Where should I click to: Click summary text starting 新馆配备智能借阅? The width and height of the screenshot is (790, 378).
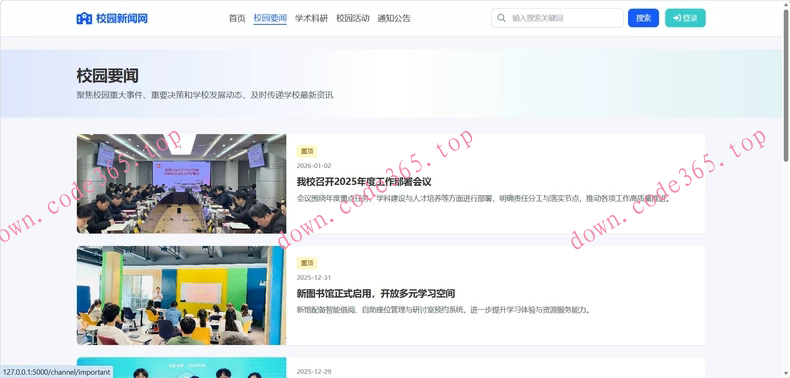(x=443, y=310)
